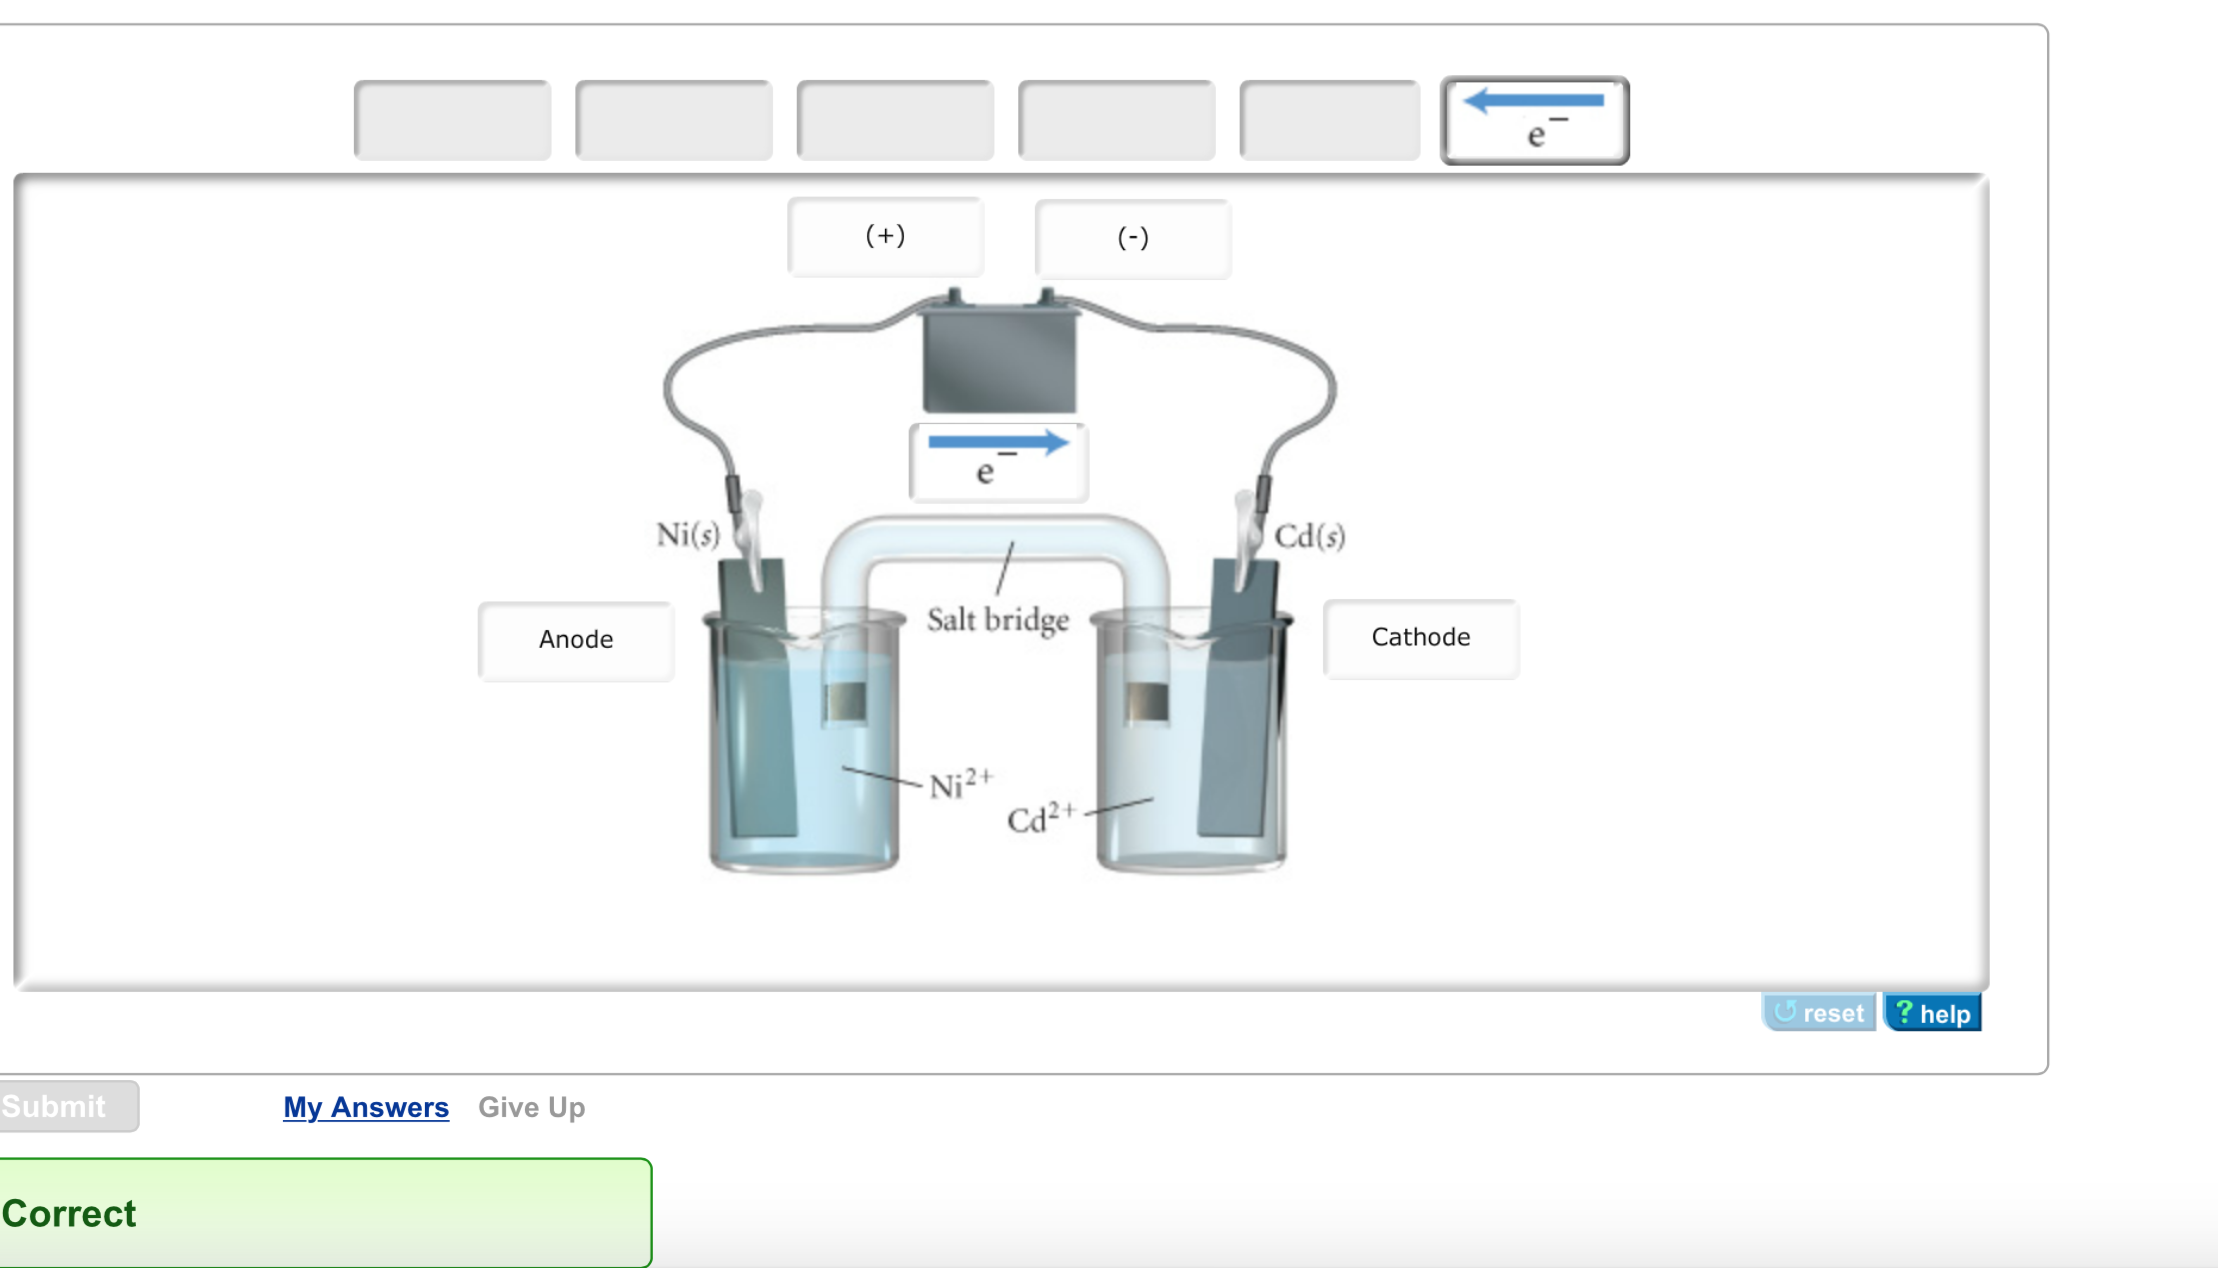This screenshot has width=2218, height=1268.
Task: Click the first empty answer bin at top
Action: [452, 120]
